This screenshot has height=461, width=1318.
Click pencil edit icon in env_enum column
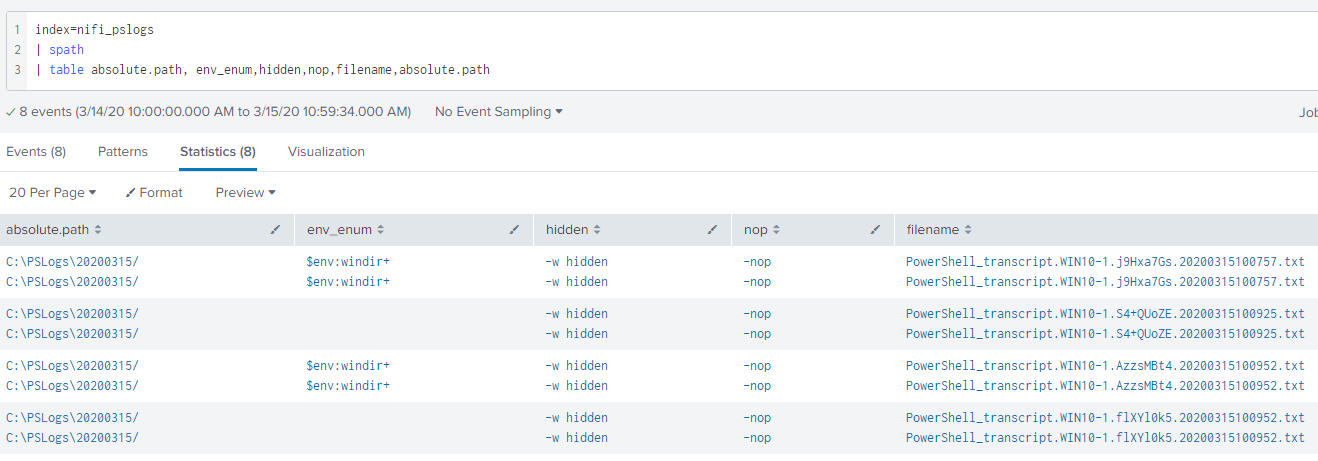(x=514, y=230)
